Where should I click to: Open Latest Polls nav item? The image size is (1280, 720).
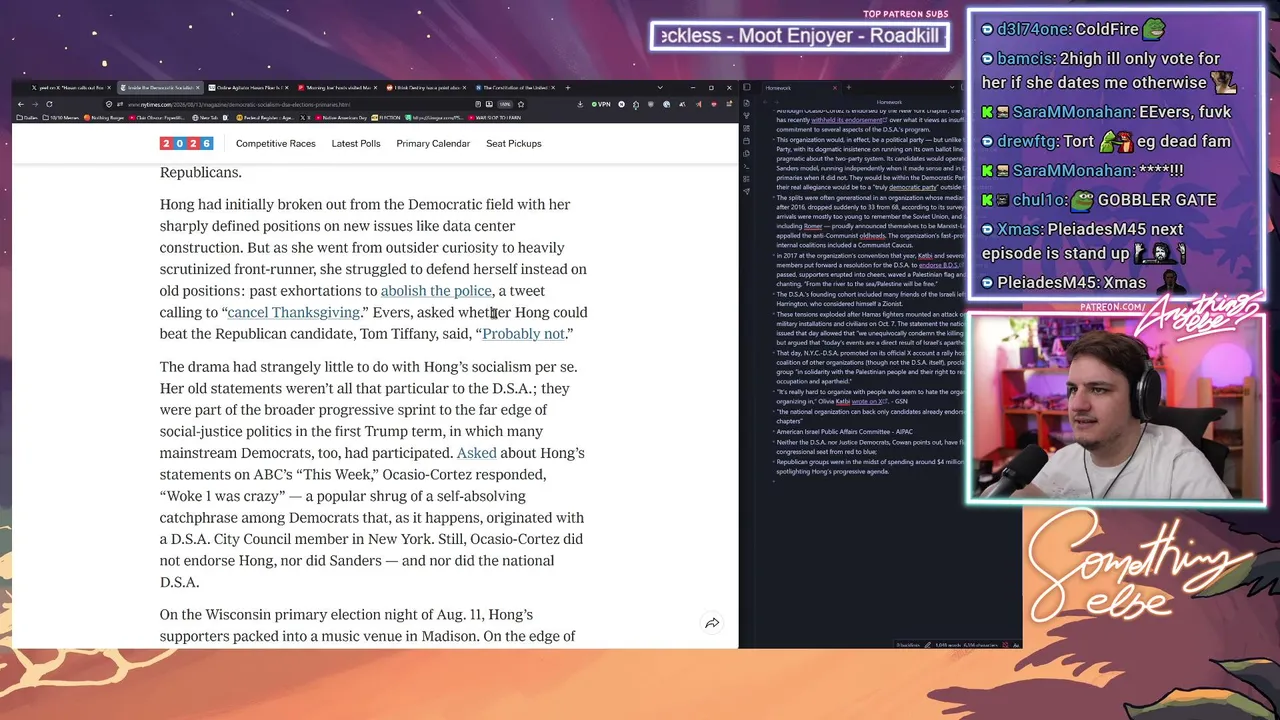pyautogui.click(x=356, y=143)
